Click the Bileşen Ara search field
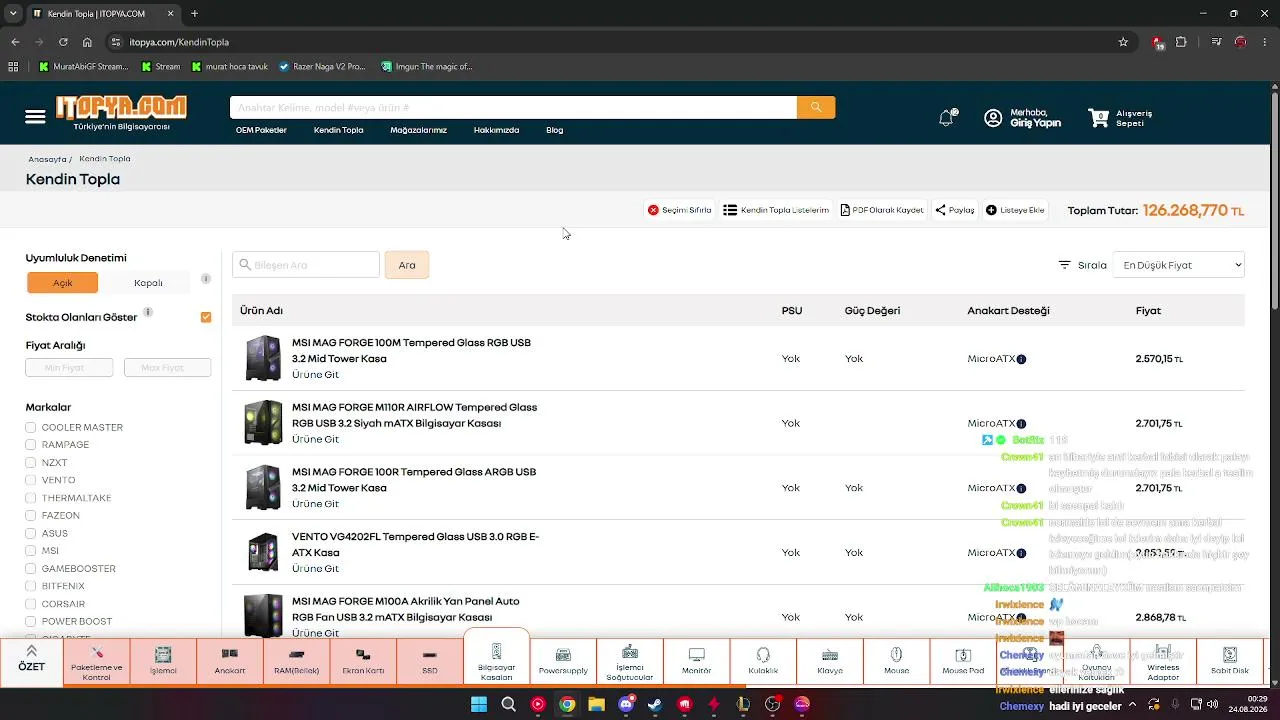The width and height of the screenshot is (1280, 720). pyautogui.click(x=306, y=265)
